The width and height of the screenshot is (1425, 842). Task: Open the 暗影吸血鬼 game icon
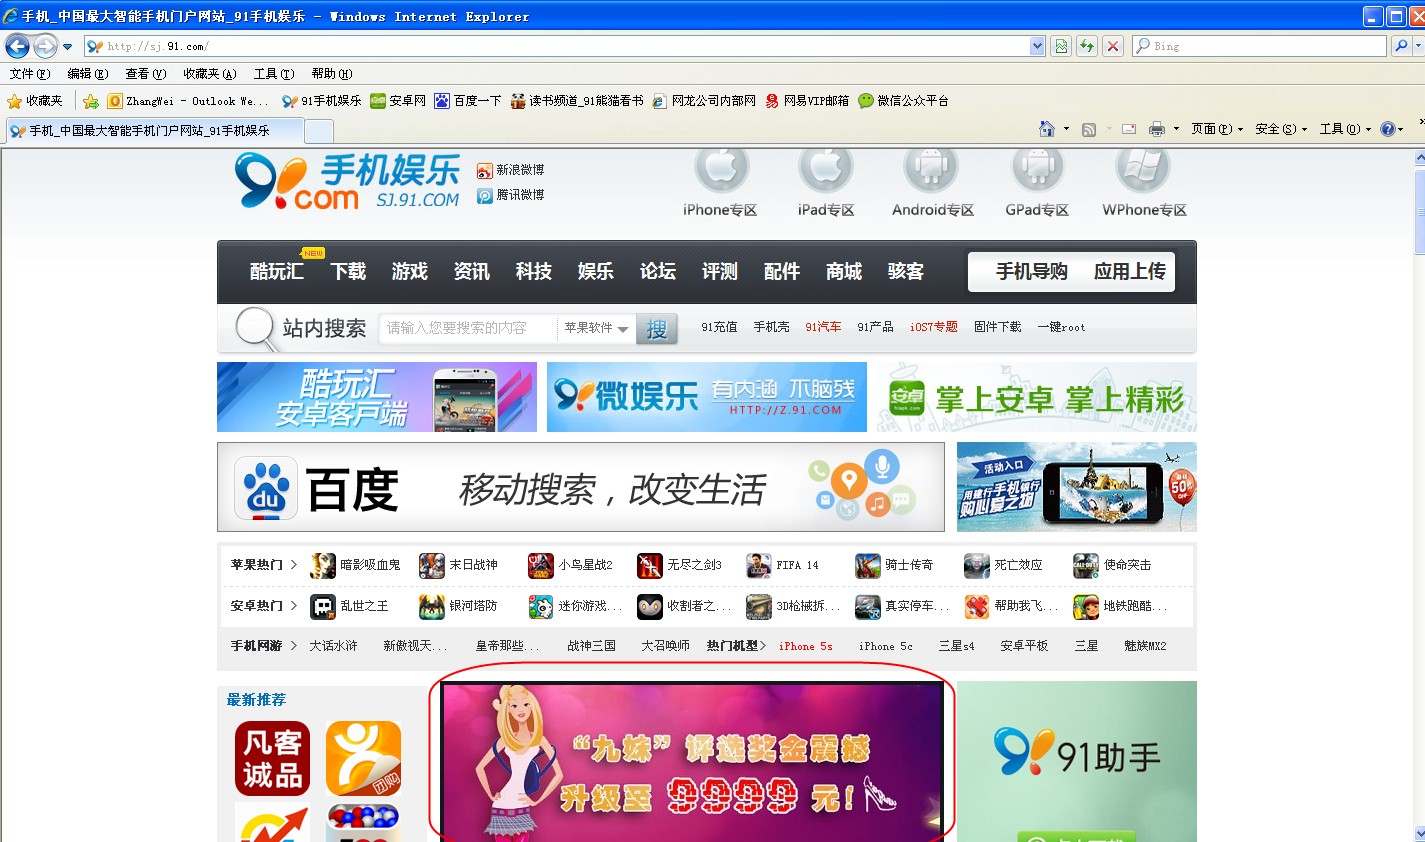click(x=323, y=565)
